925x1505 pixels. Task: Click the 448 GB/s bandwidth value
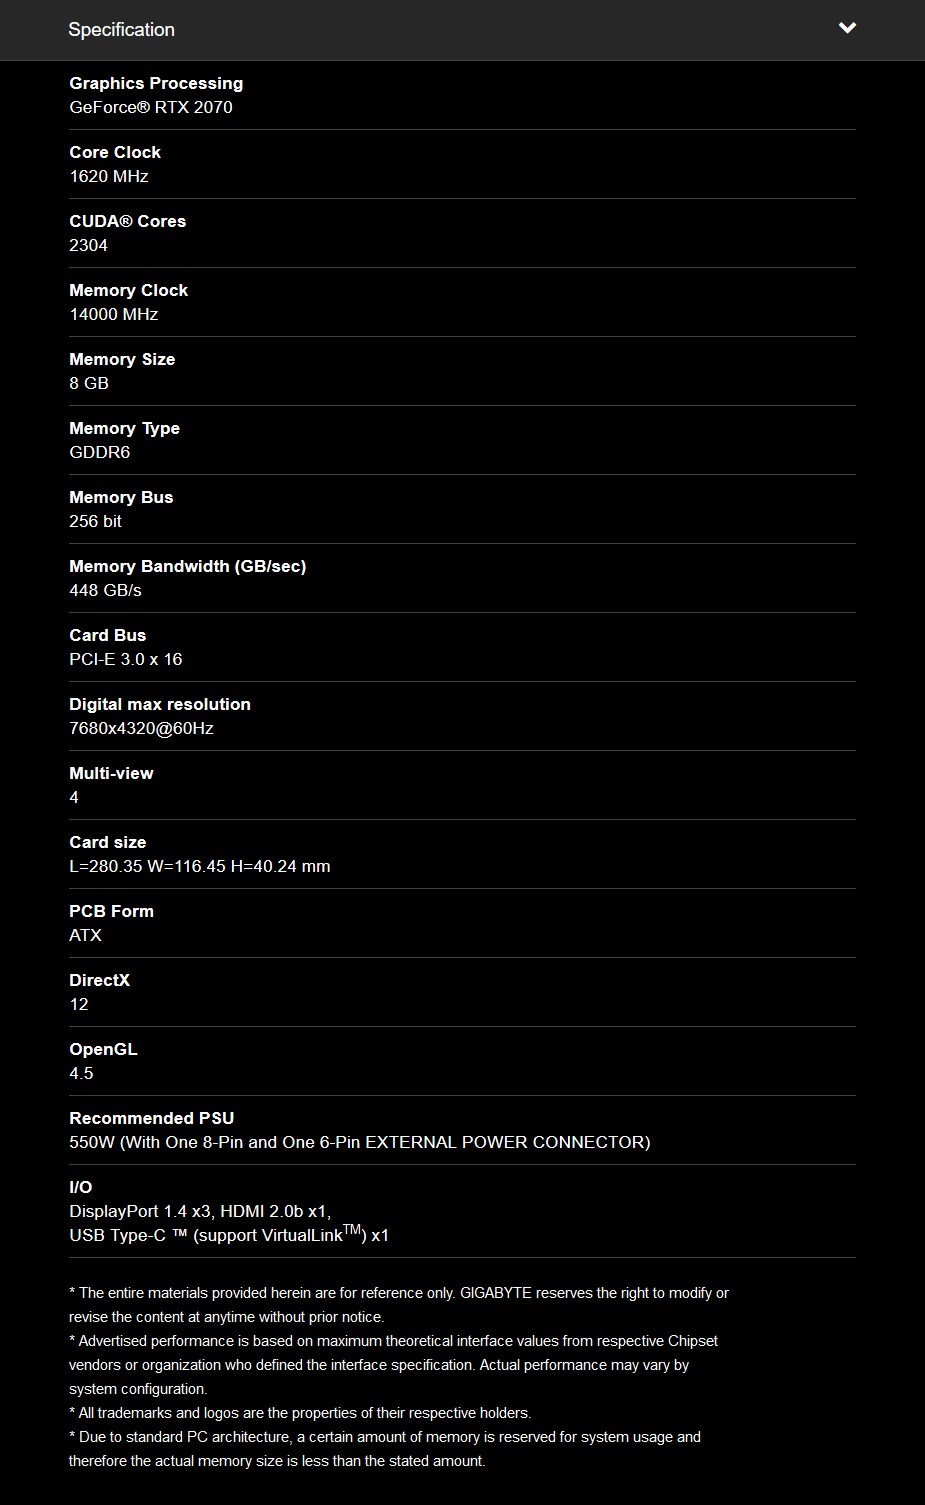[105, 590]
